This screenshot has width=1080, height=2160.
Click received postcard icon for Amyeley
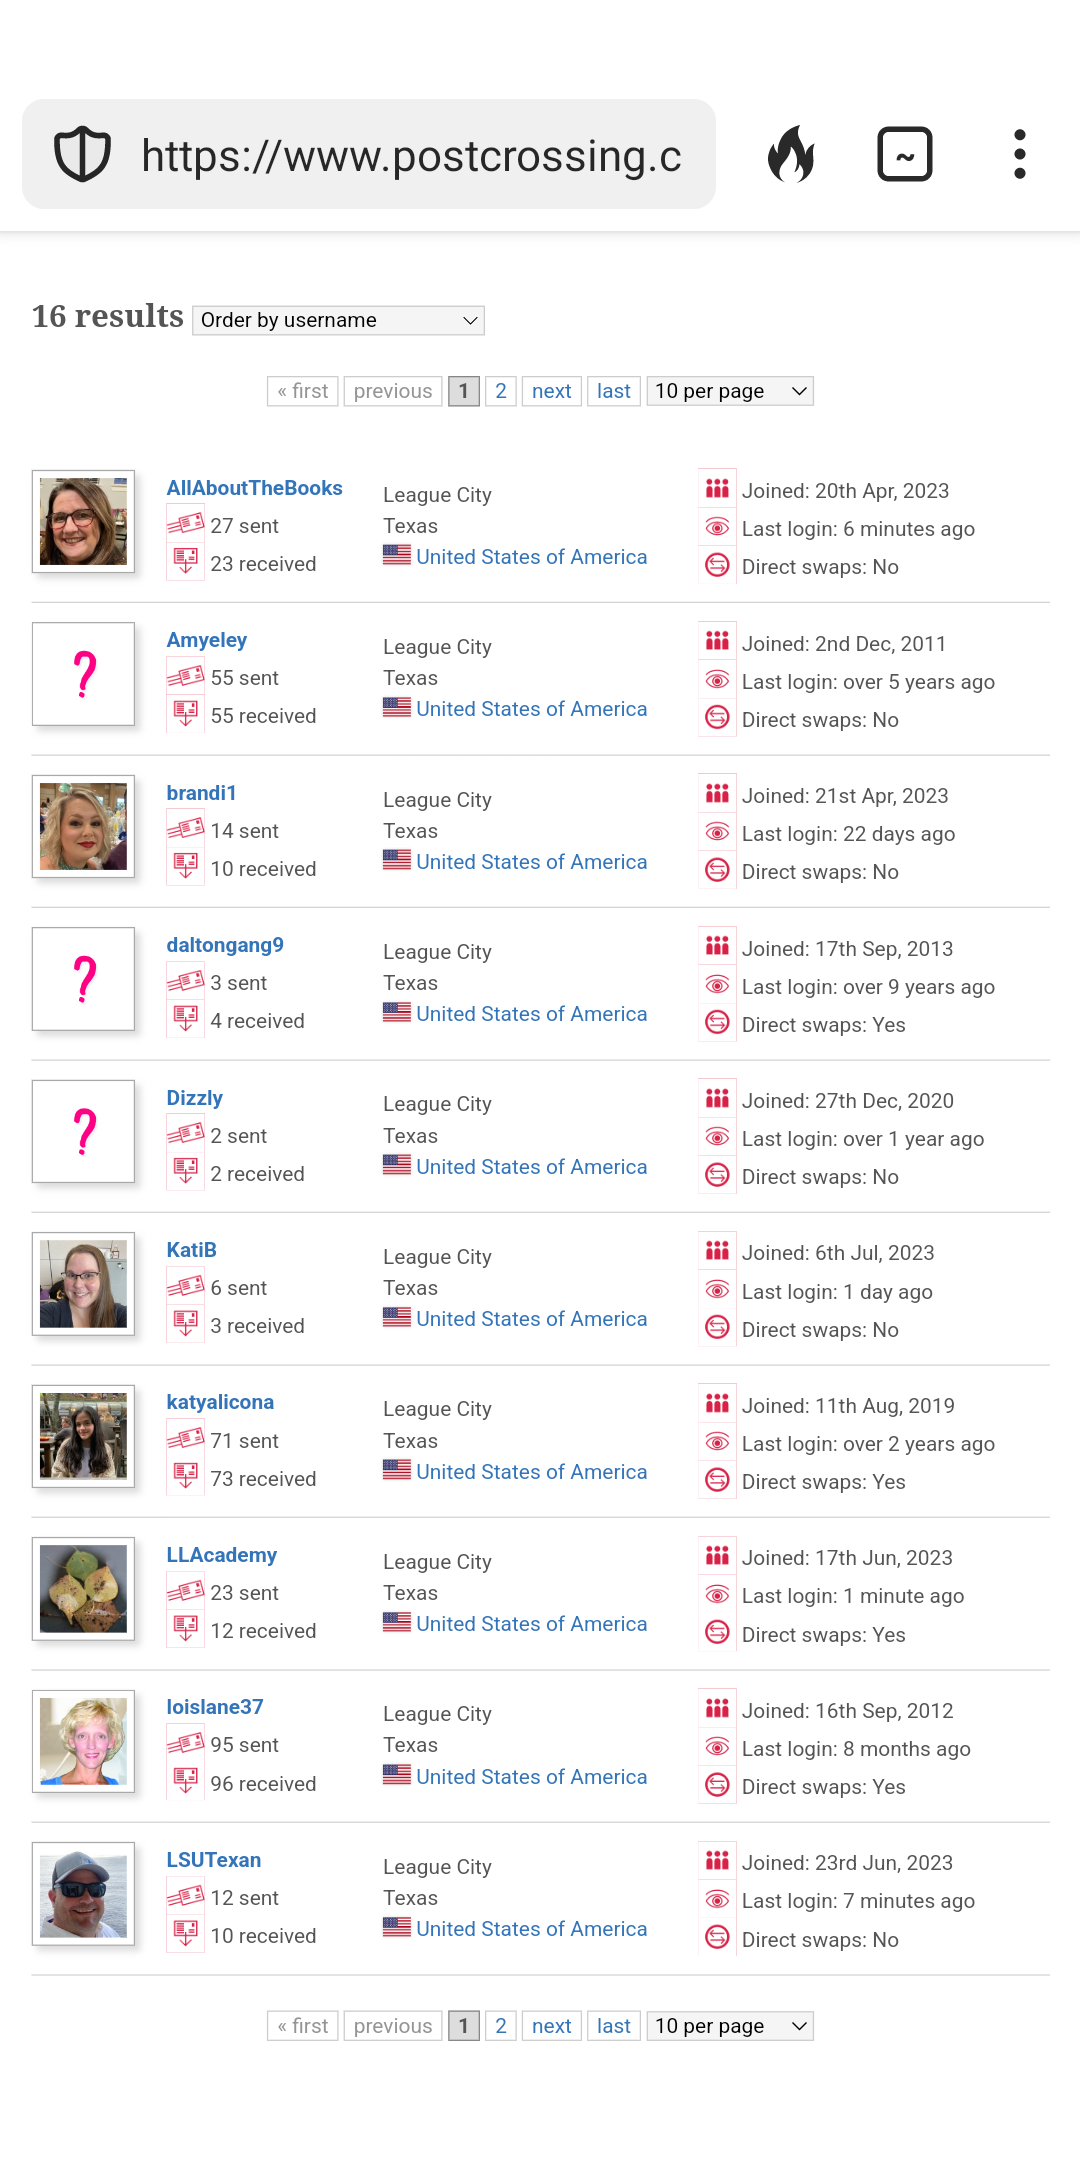pyautogui.click(x=185, y=714)
